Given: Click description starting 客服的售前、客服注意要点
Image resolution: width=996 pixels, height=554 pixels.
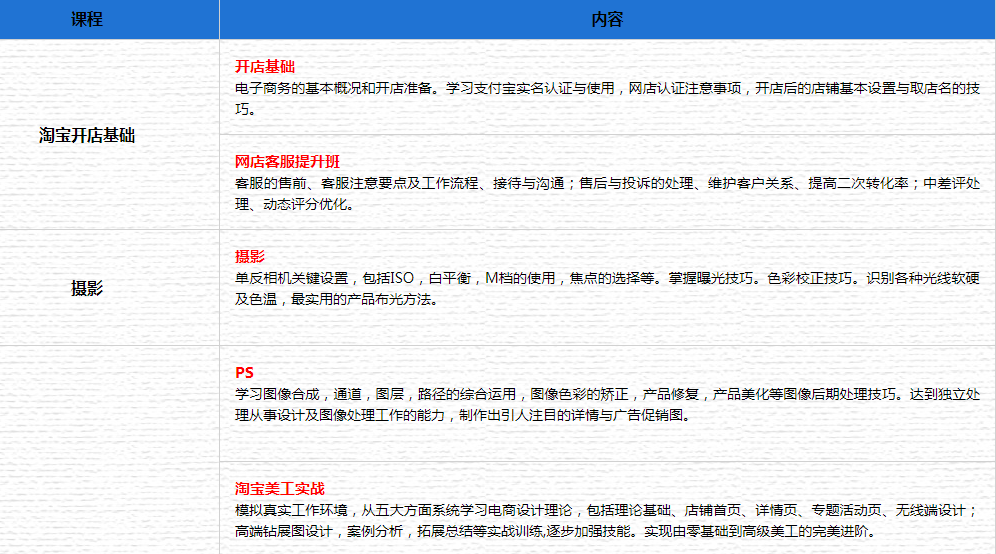Looking at the screenshot, I should tap(607, 194).
